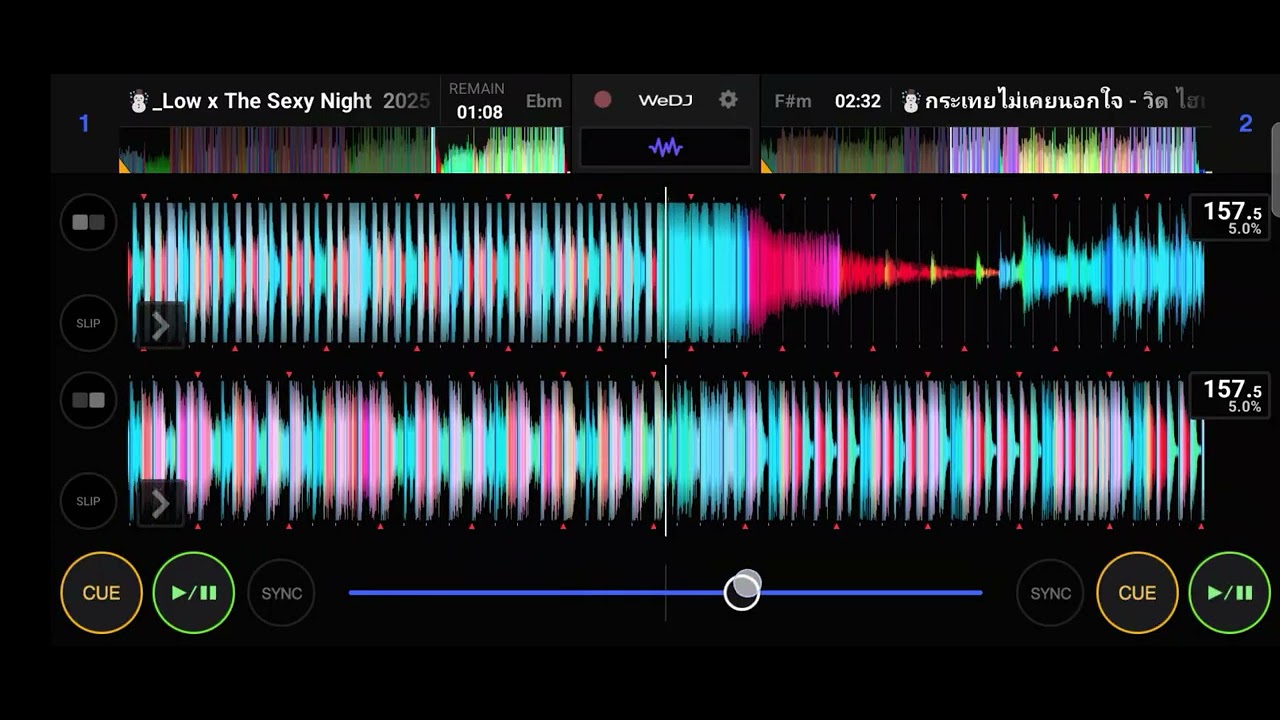Jump within deck 1 track overview waveform

point(343,150)
